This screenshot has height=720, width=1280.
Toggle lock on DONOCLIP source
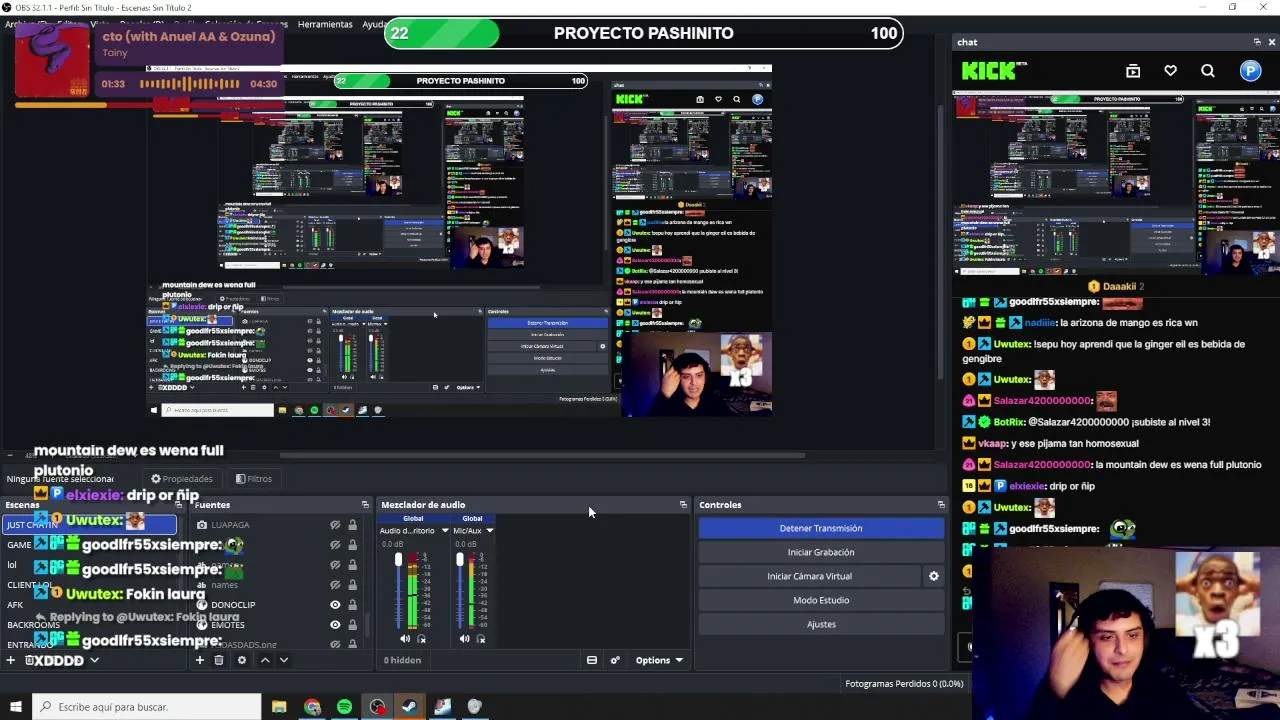coord(352,605)
